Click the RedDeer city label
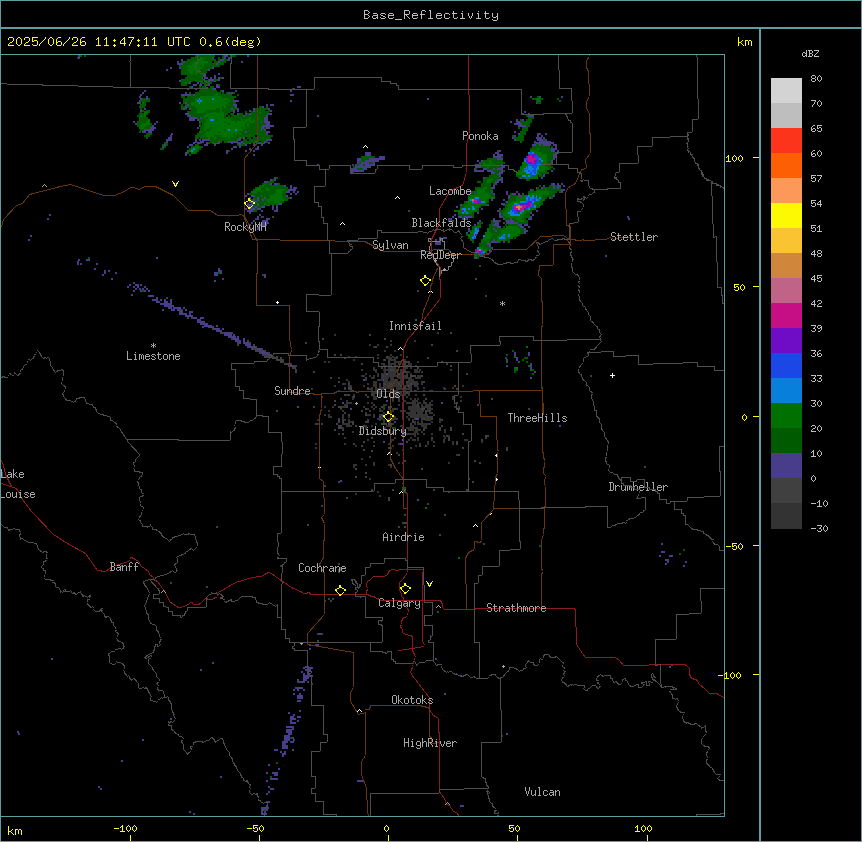This screenshot has height=842, width=862. coord(441,255)
